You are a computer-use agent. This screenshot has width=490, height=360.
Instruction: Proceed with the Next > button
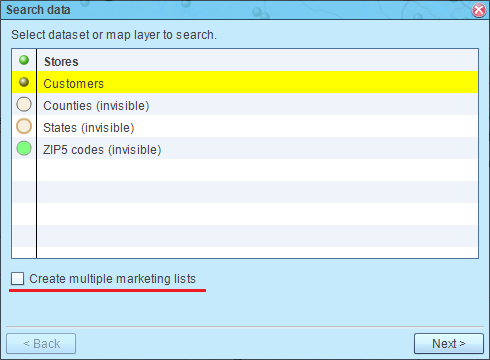tap(449, 343)
